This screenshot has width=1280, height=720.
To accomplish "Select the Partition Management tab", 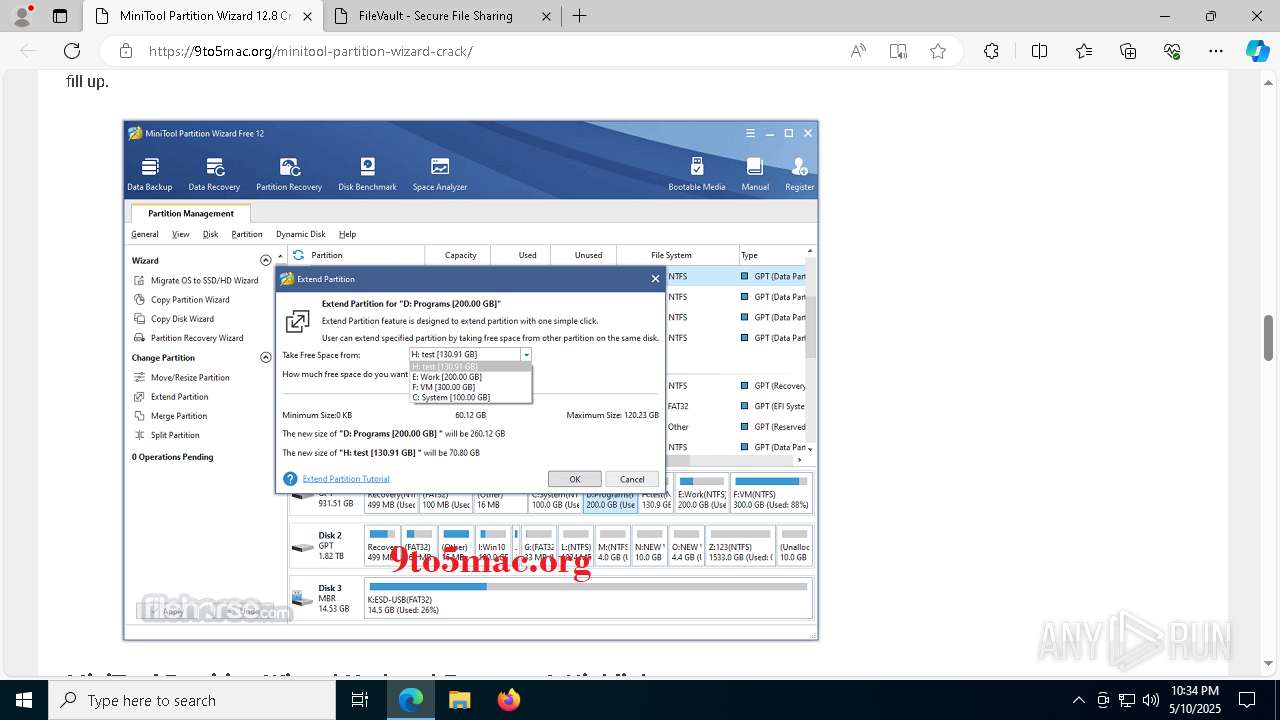I will click(191, 213).
